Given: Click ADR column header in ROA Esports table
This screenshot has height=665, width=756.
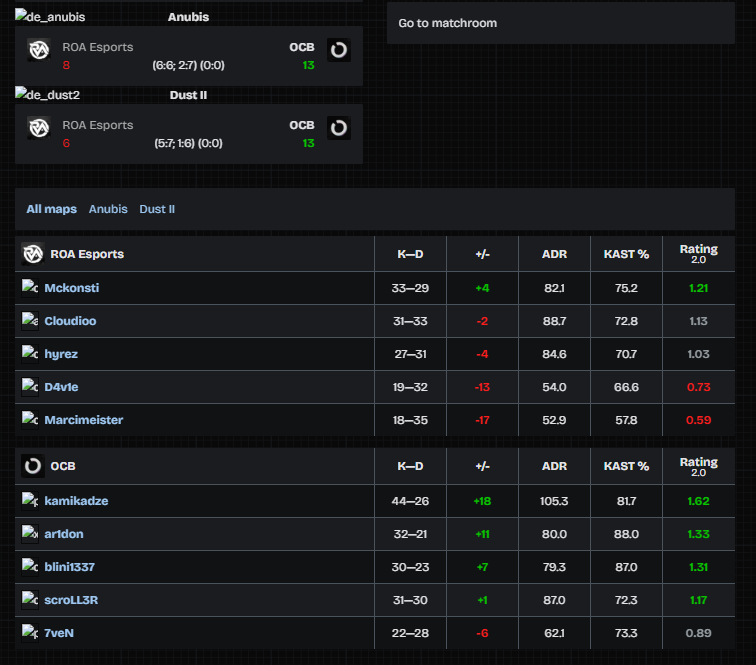Looking at the screenshot, I should point(554,254).
